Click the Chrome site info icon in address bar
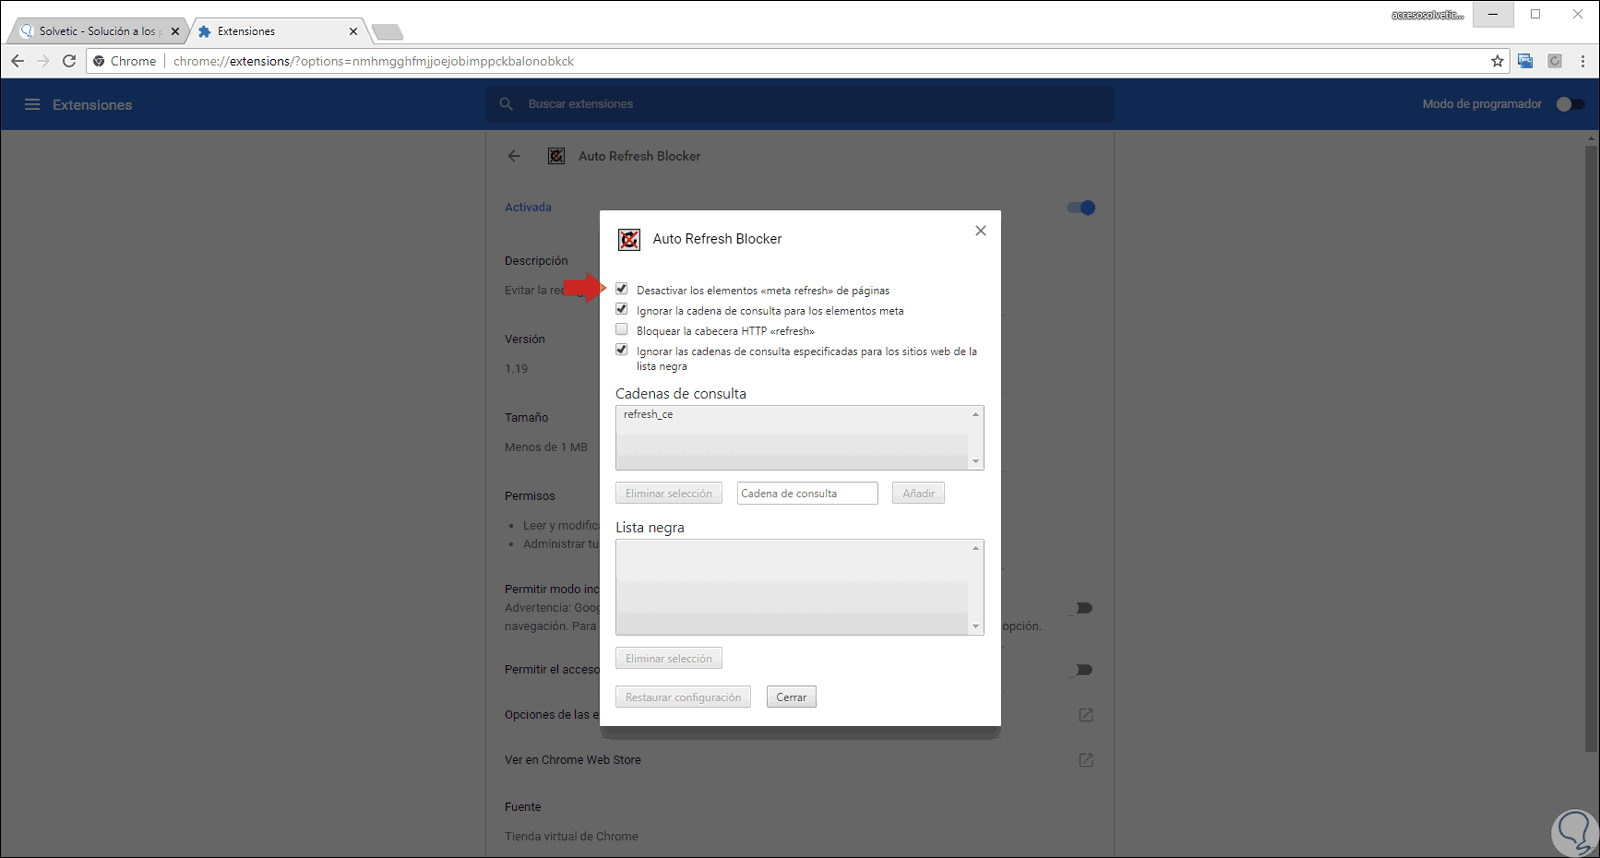Screen dimensions: 1600x858 point(99,61)
